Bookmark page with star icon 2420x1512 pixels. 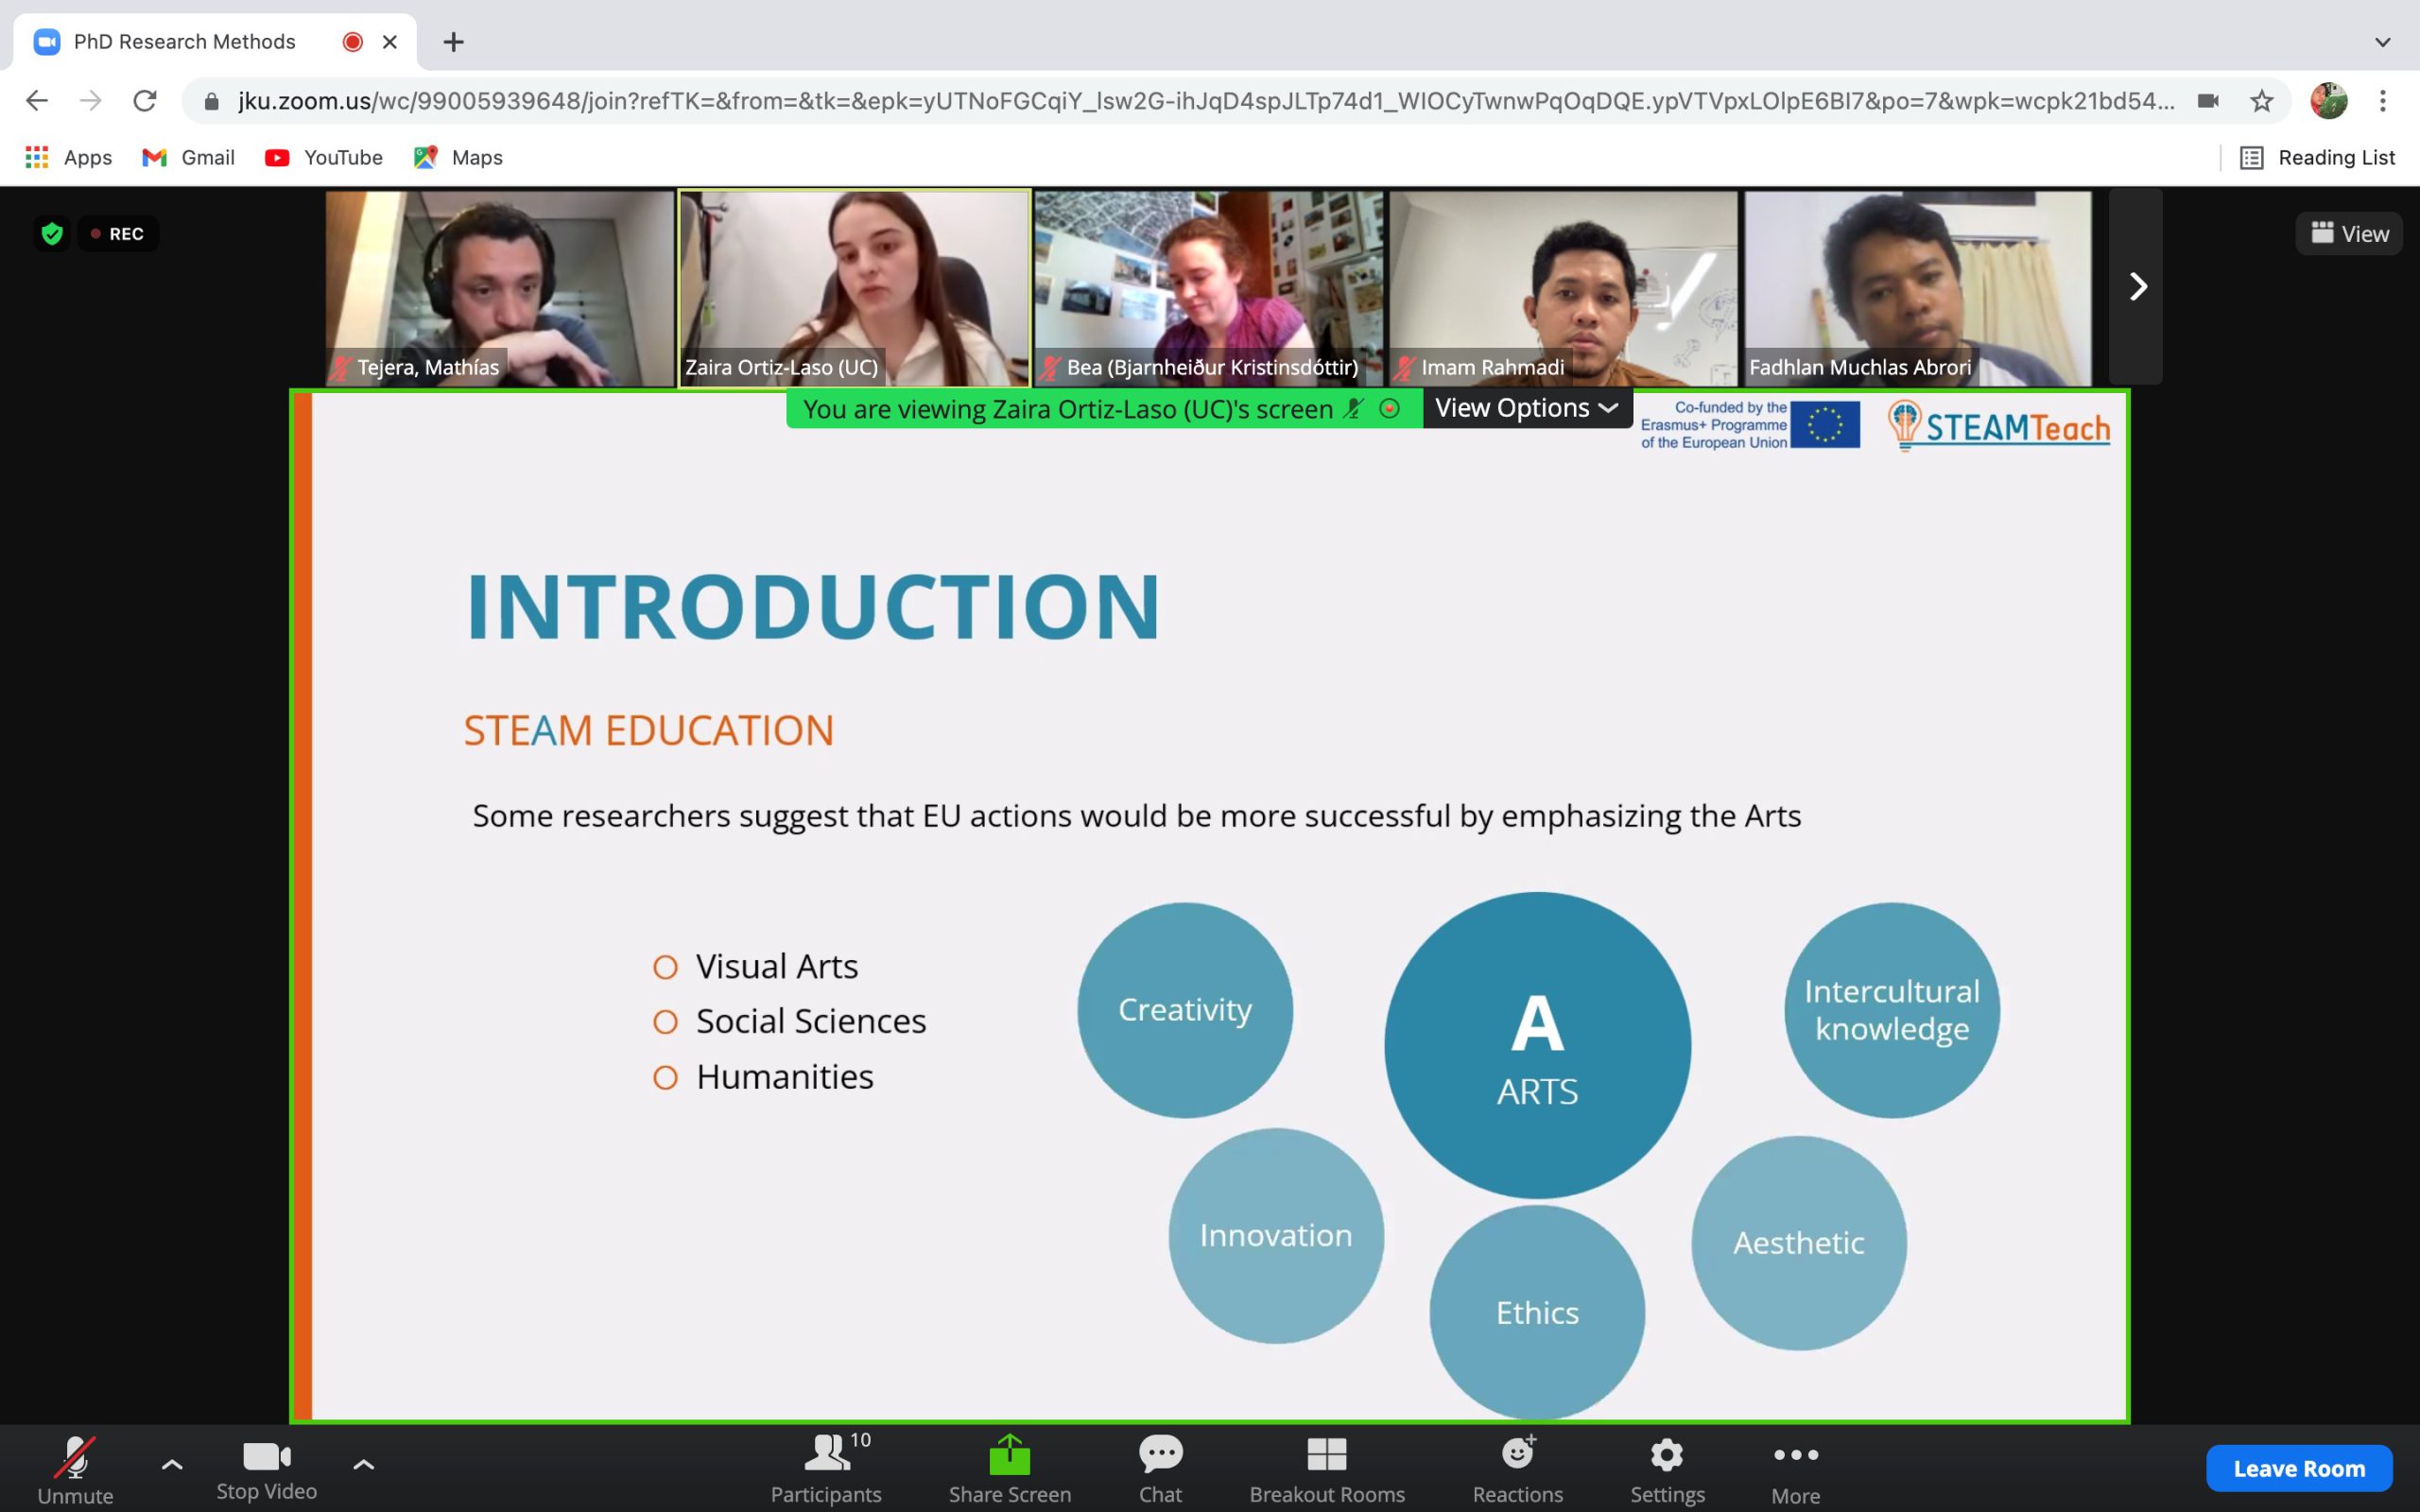tap(2261, 100)
